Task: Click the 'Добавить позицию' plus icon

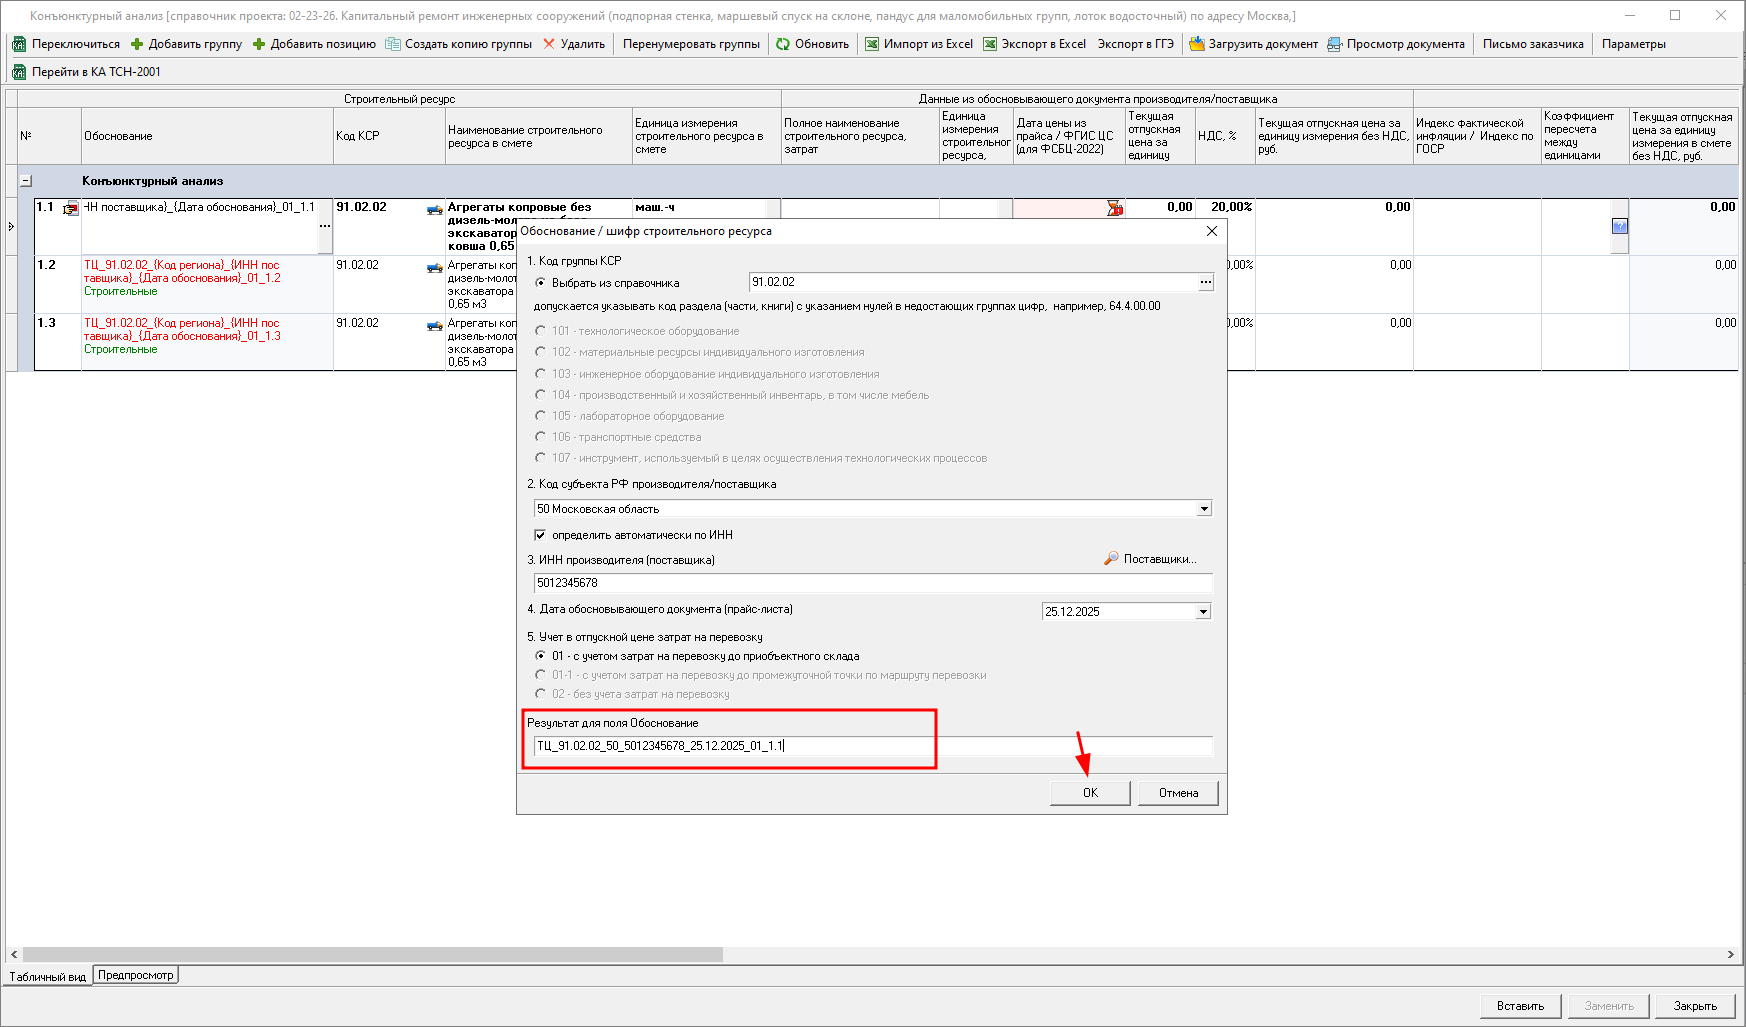Action: pyautogui.click(x=259, y=44)
